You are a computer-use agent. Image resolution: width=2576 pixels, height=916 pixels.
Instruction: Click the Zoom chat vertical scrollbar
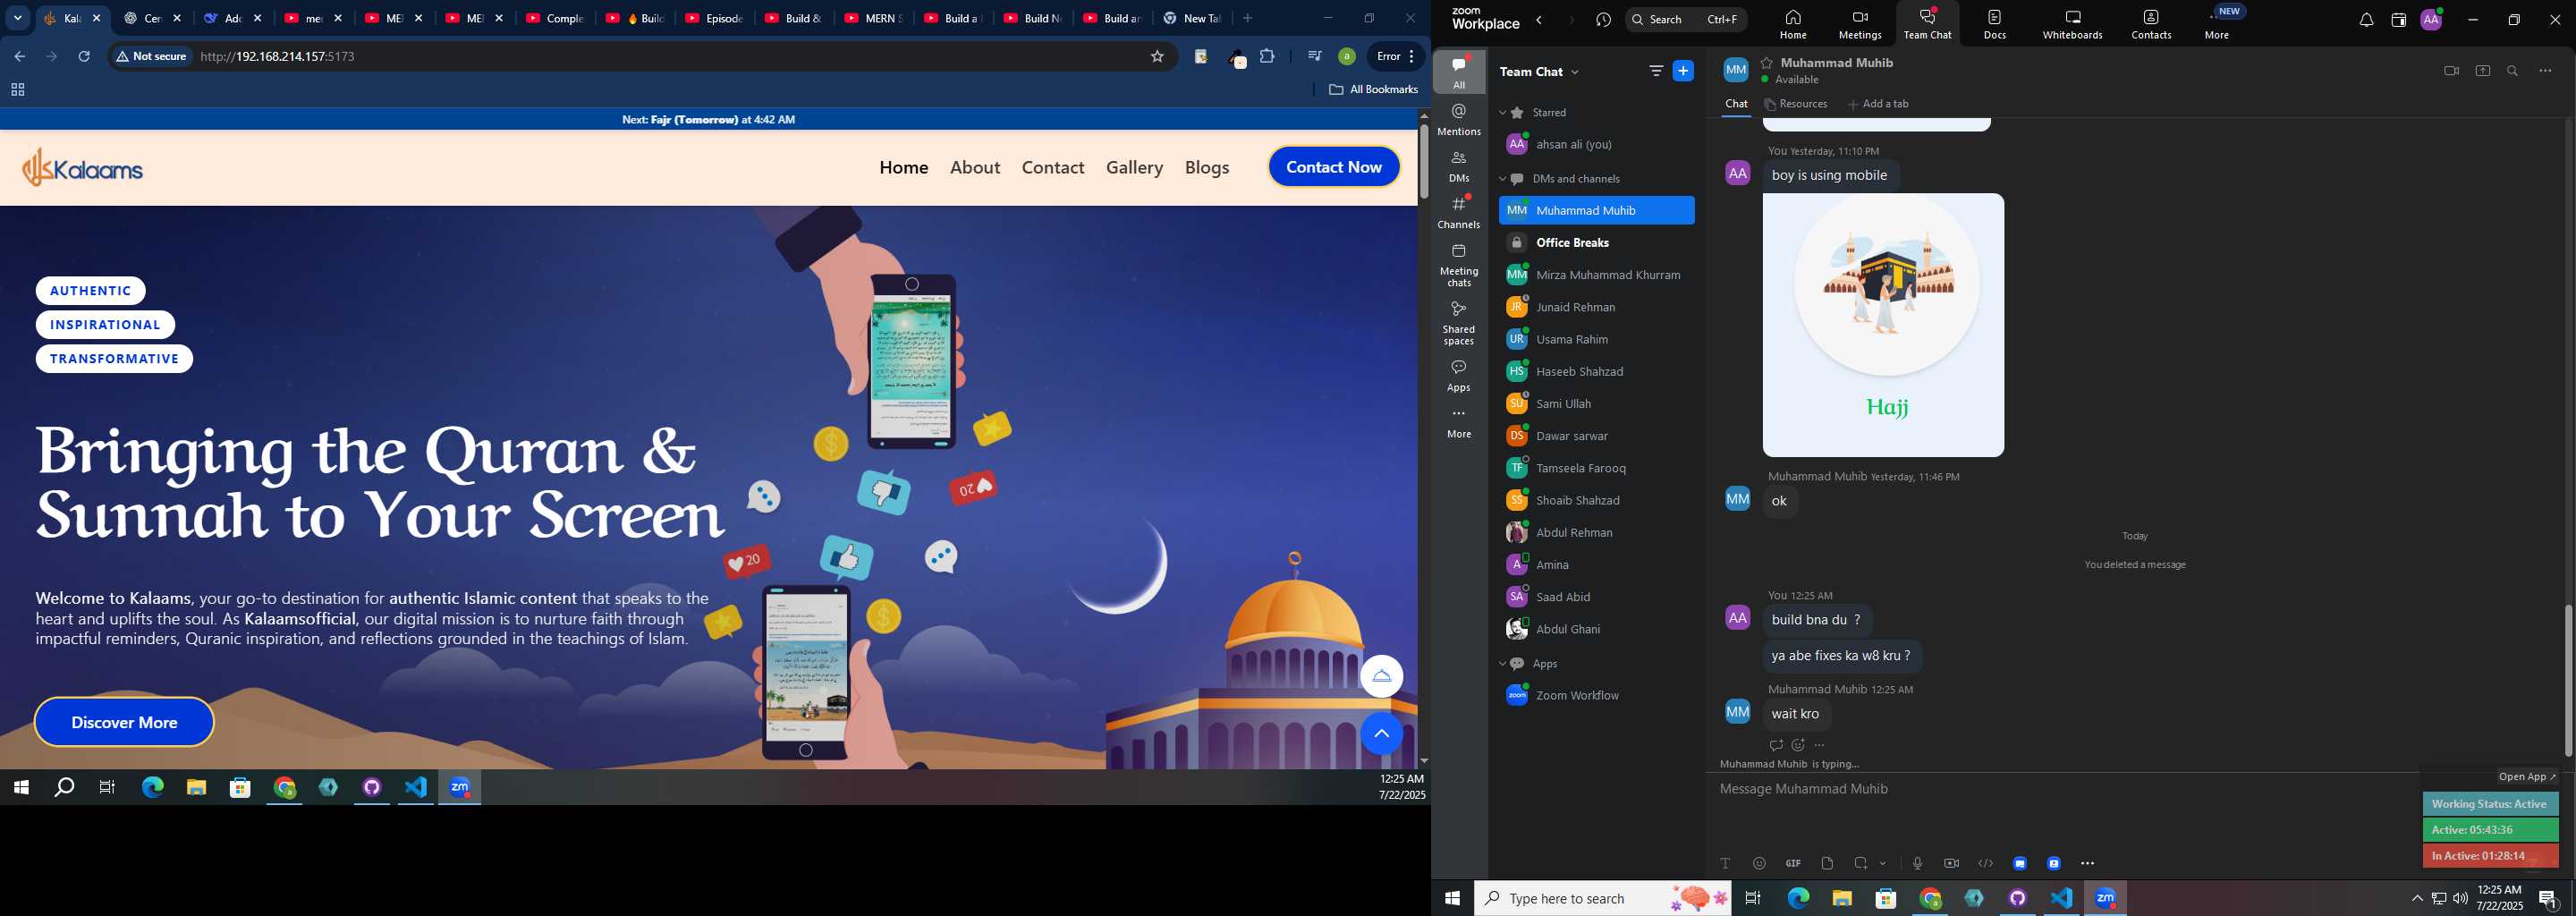coord(2567,680)
